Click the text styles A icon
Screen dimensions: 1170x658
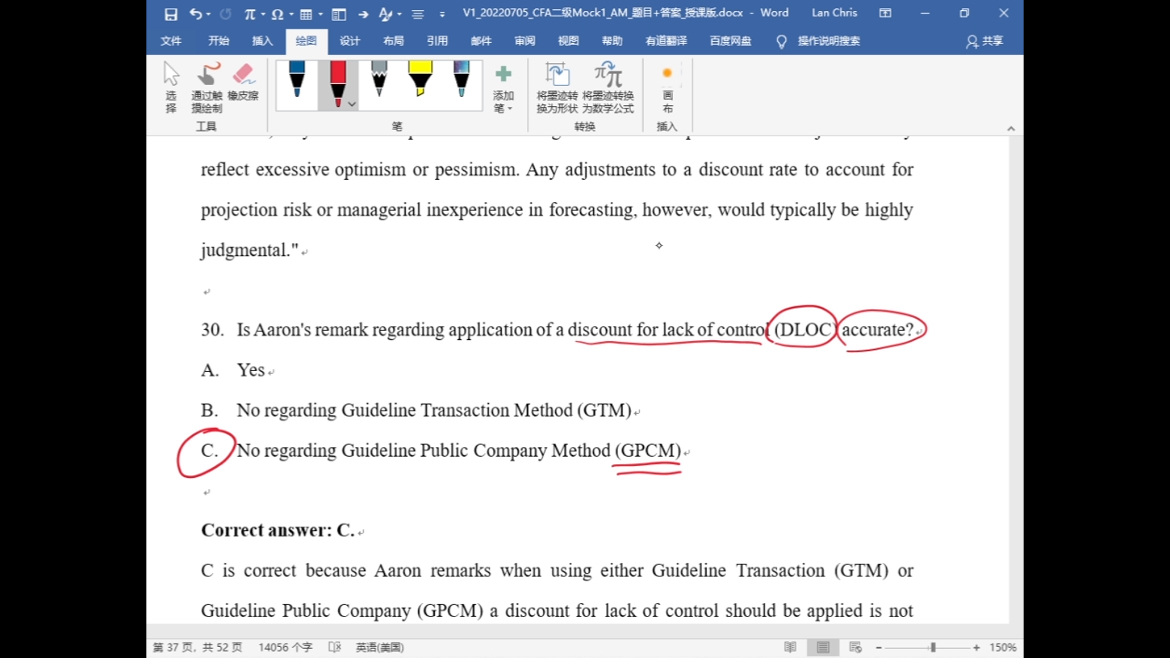(x=385, y=13)
